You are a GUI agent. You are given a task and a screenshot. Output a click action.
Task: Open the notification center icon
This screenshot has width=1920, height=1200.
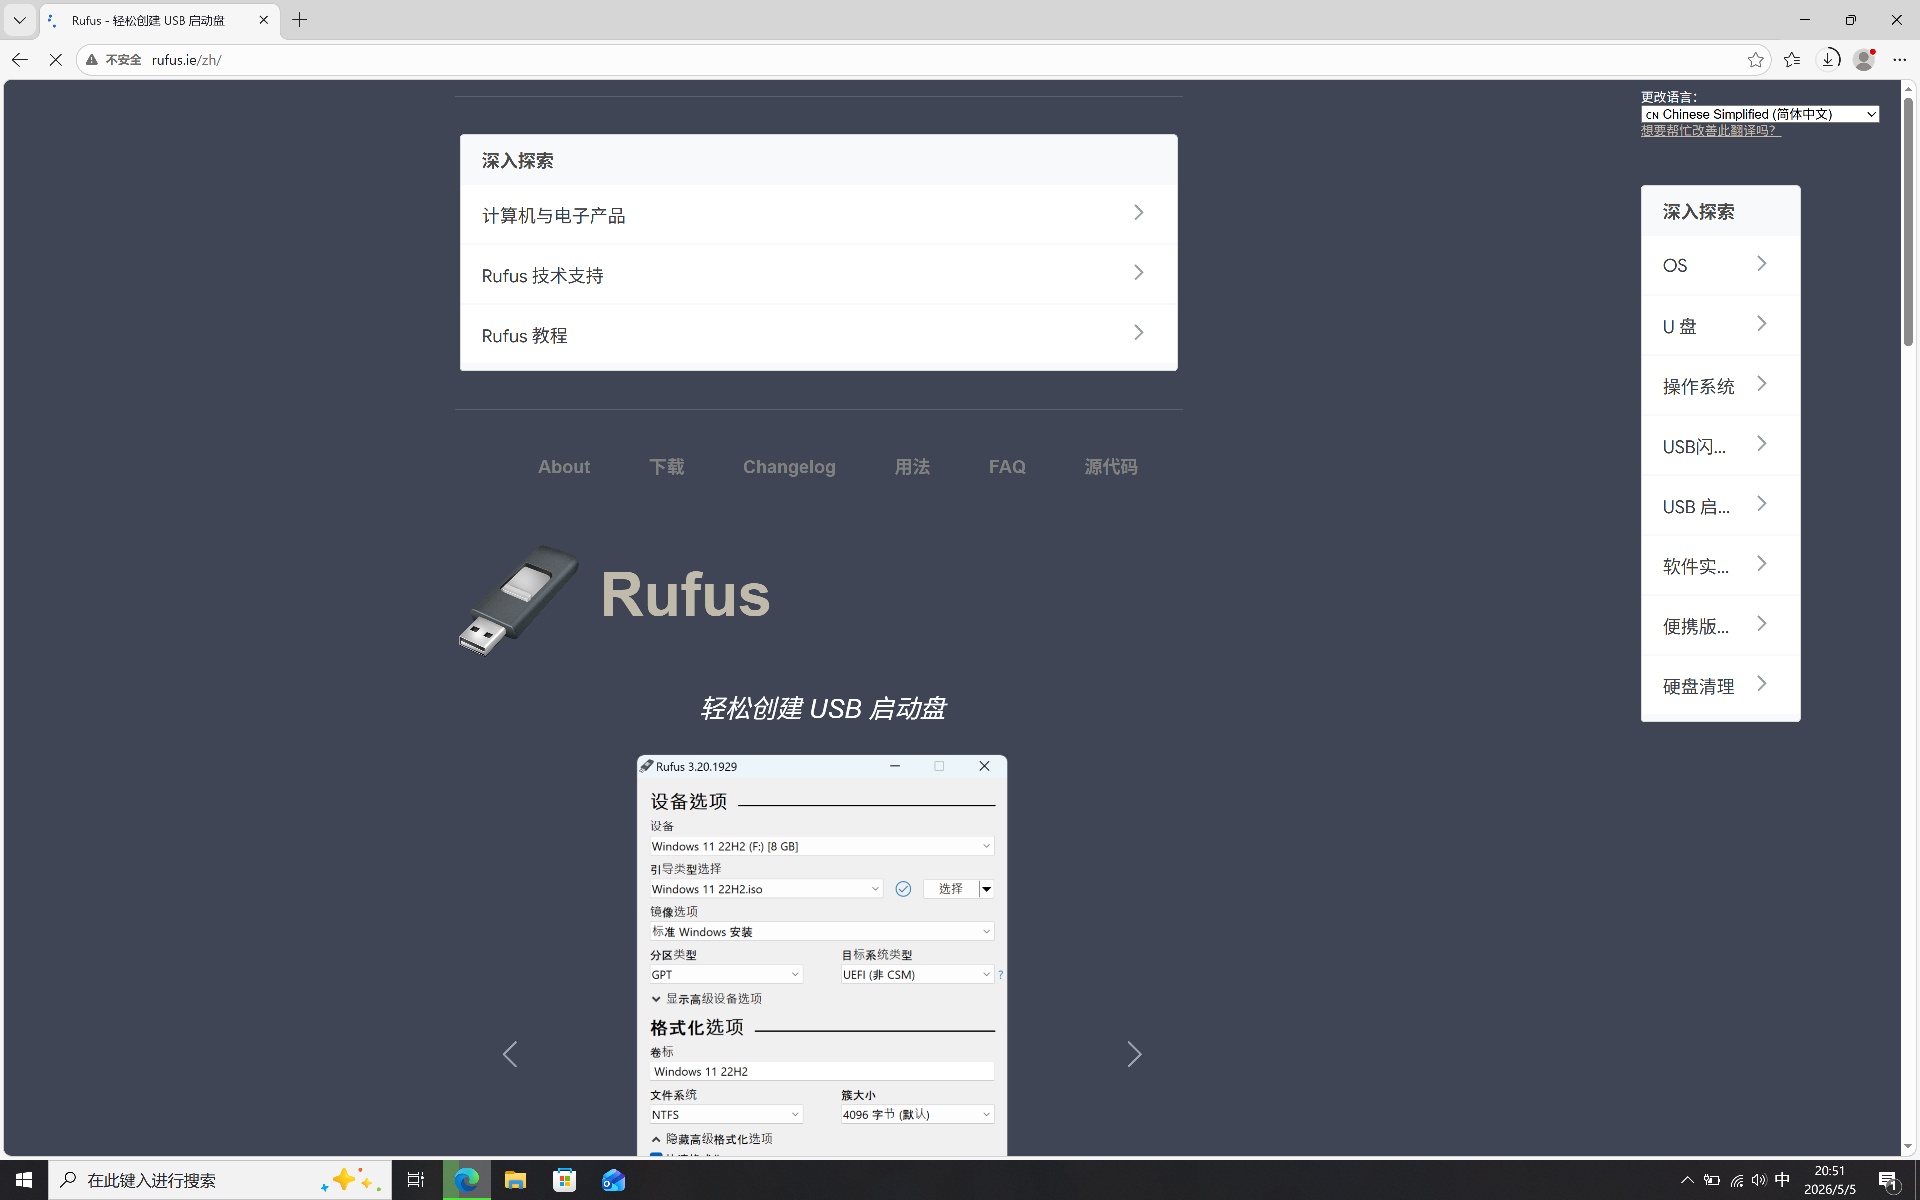click(1888, 1180)
